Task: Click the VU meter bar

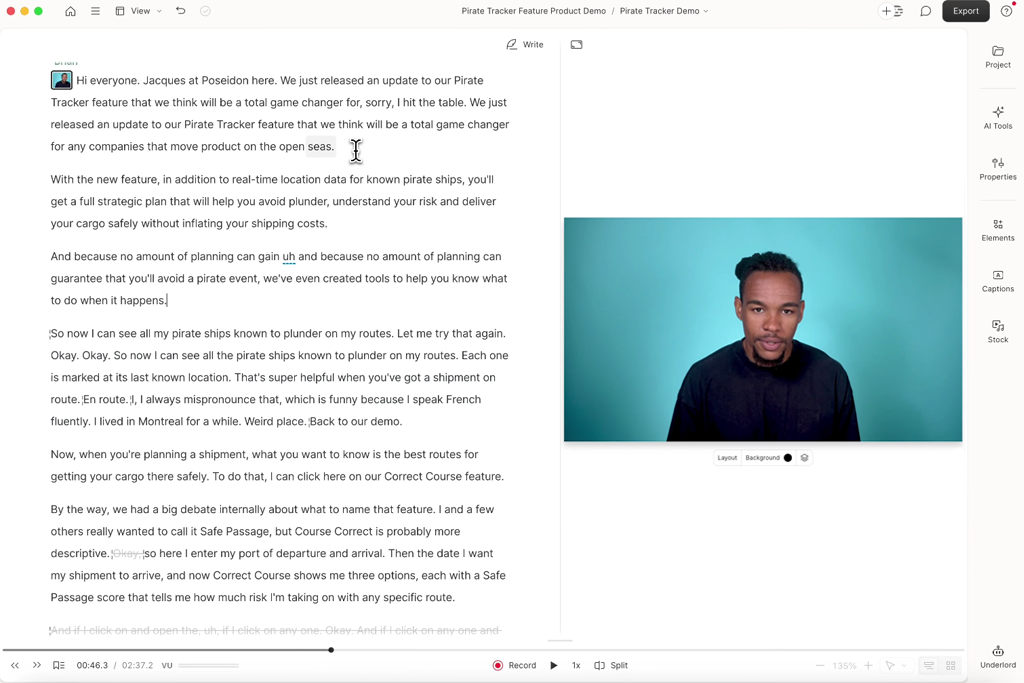Action: coord(208,665)
